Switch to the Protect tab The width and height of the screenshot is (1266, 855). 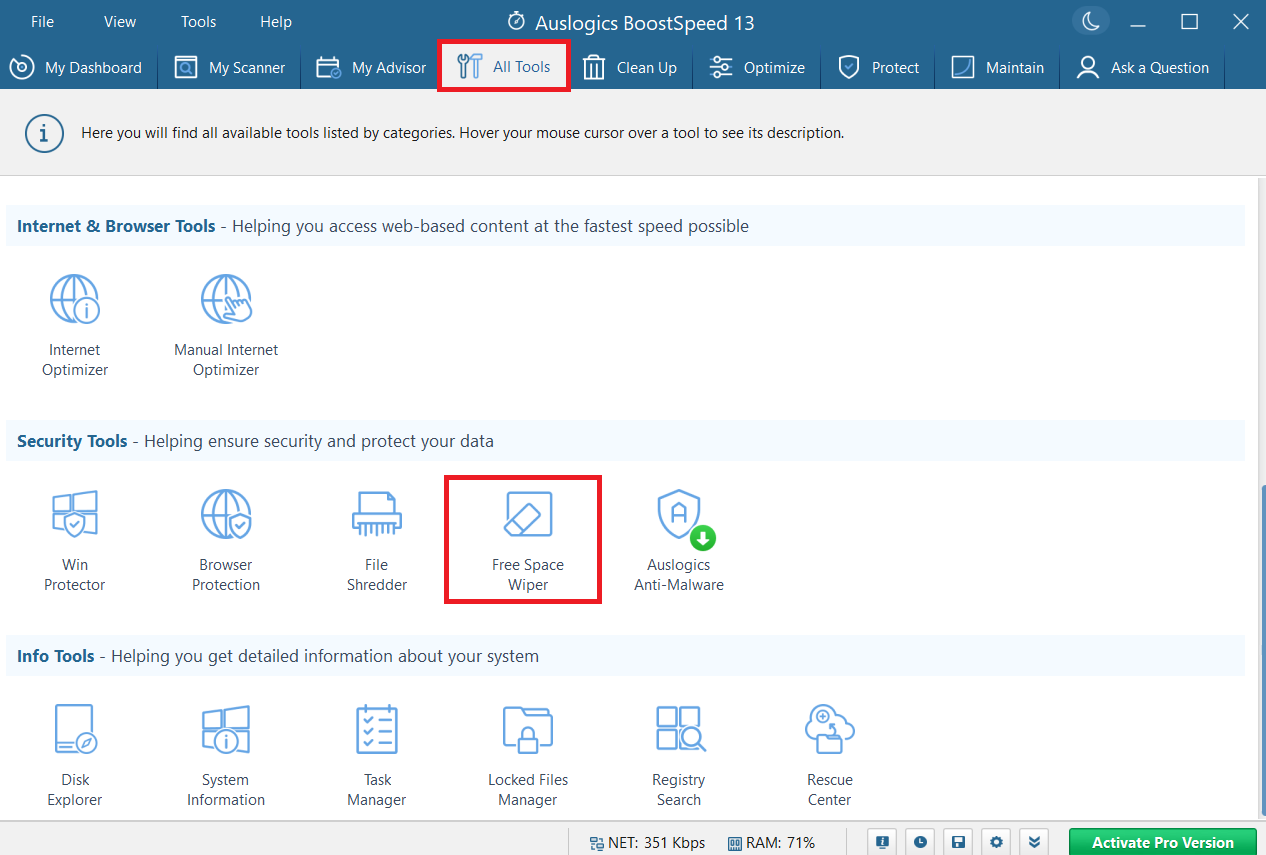point(878,67)
